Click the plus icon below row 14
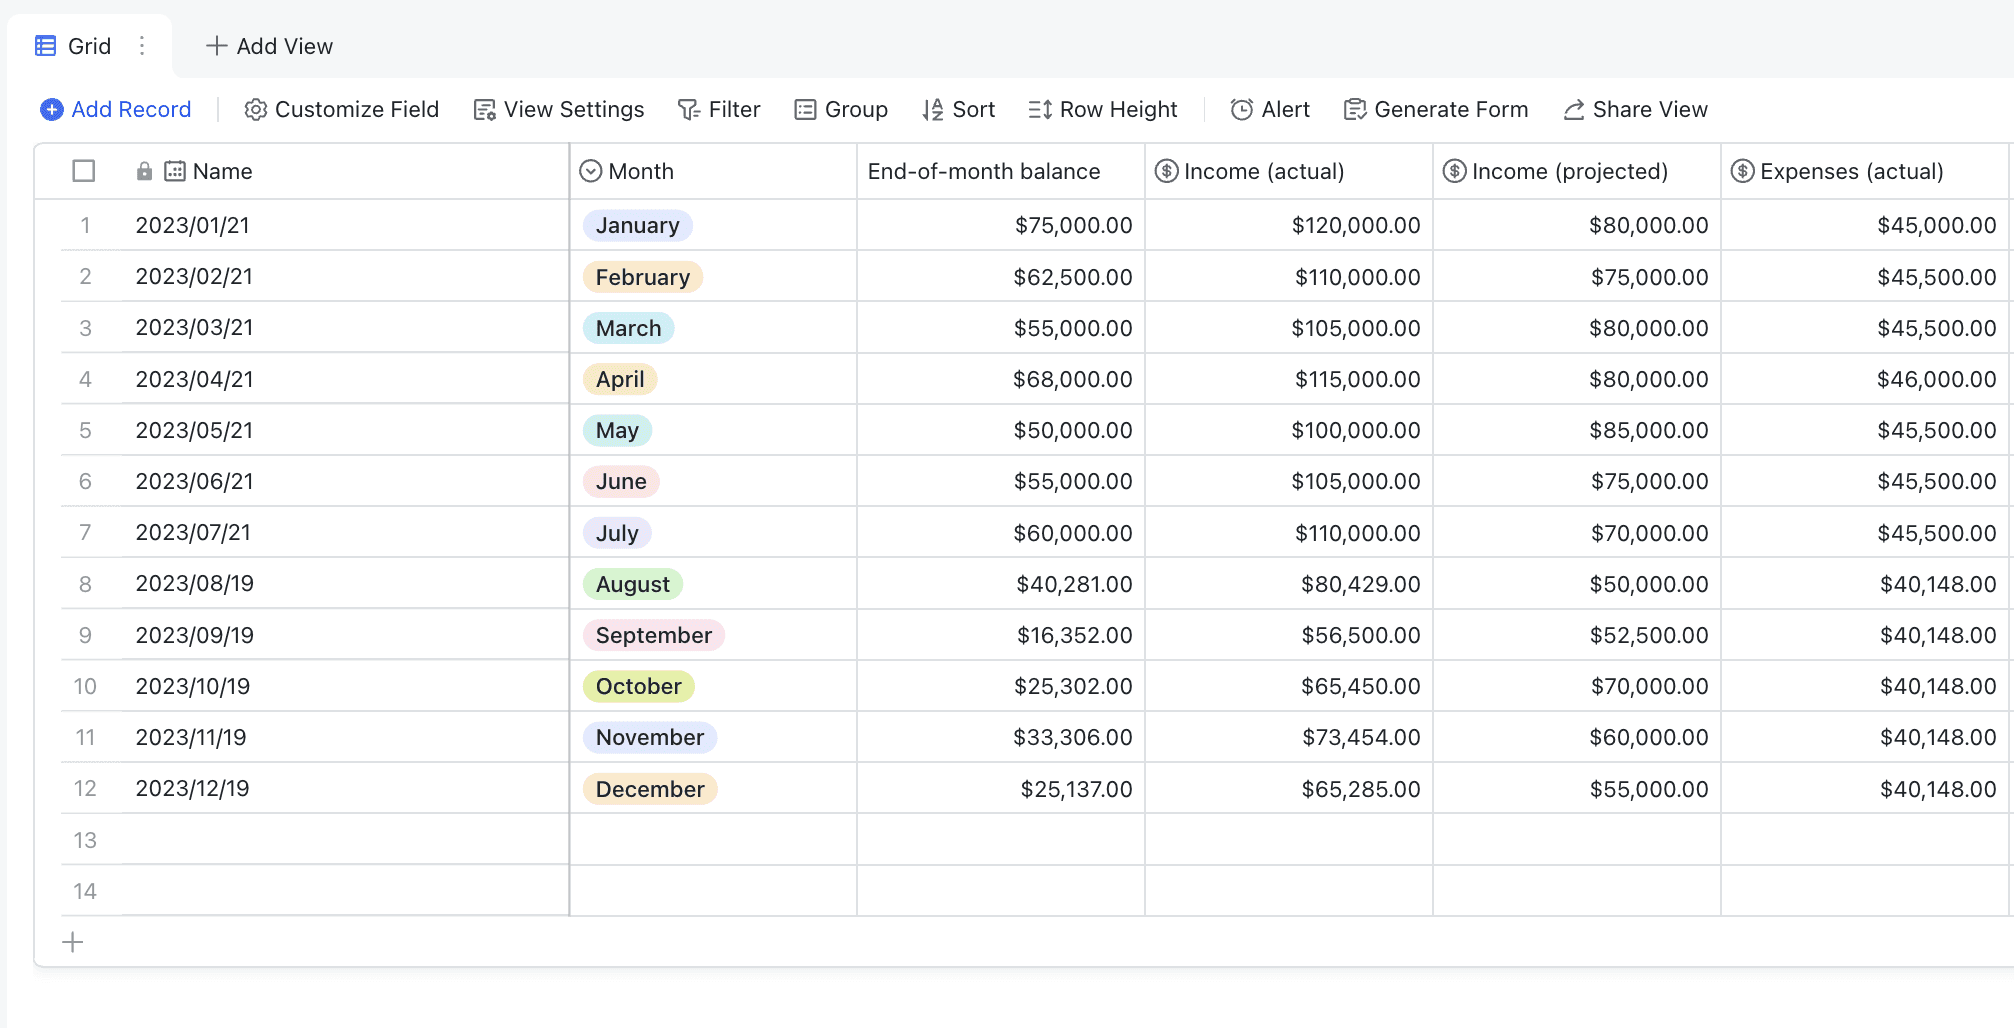The height and width of the screenshot is (1028, 2014). click(x=73, y=942)
